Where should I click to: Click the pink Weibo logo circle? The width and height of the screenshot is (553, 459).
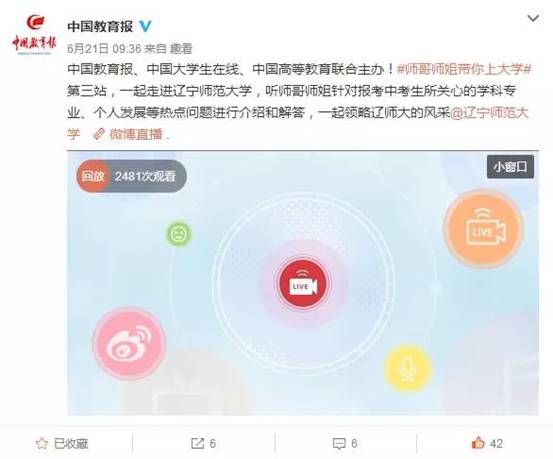pos(129,343)
